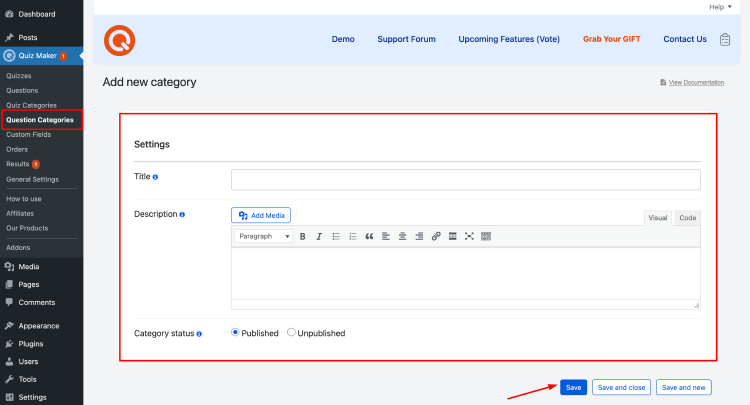The height and width of the screenshot is (405, 750).
Task: Open the Support Forum link
Action: [x=407, y=39]
